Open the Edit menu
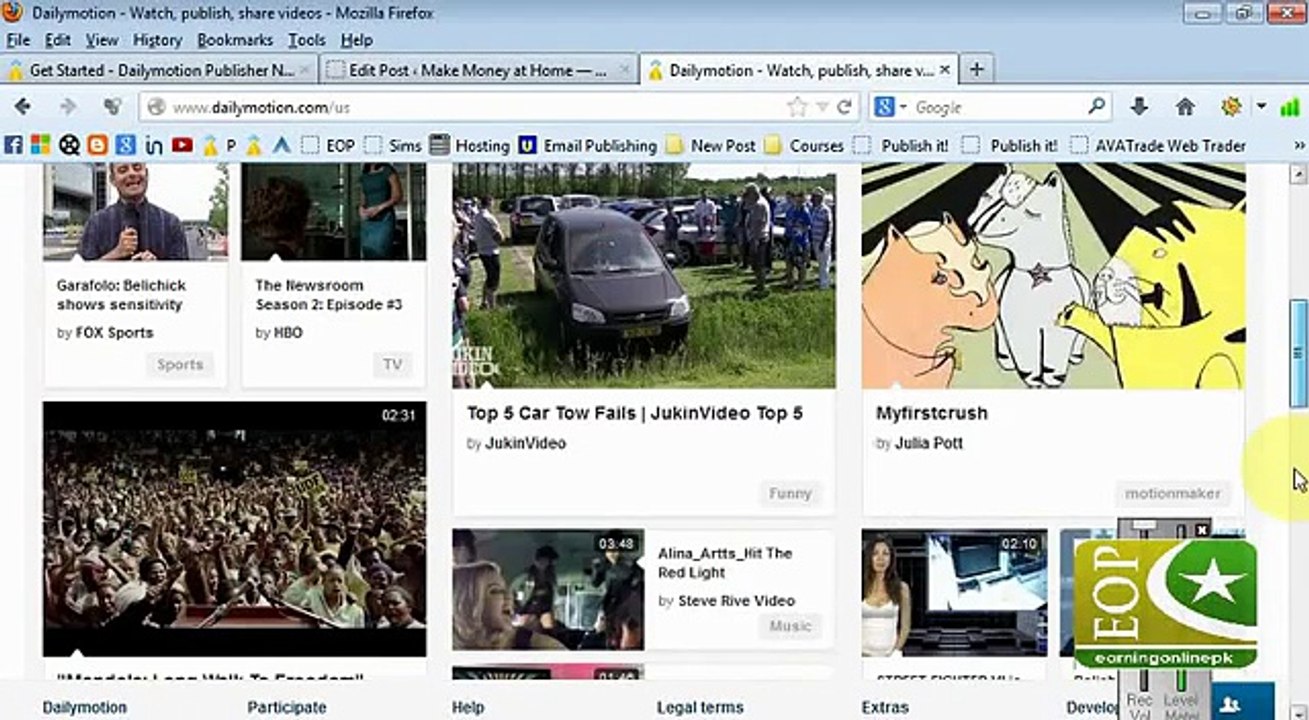The width and height of the screenshot is (1309, 720). pyautogui.click(x=58, y=40)
